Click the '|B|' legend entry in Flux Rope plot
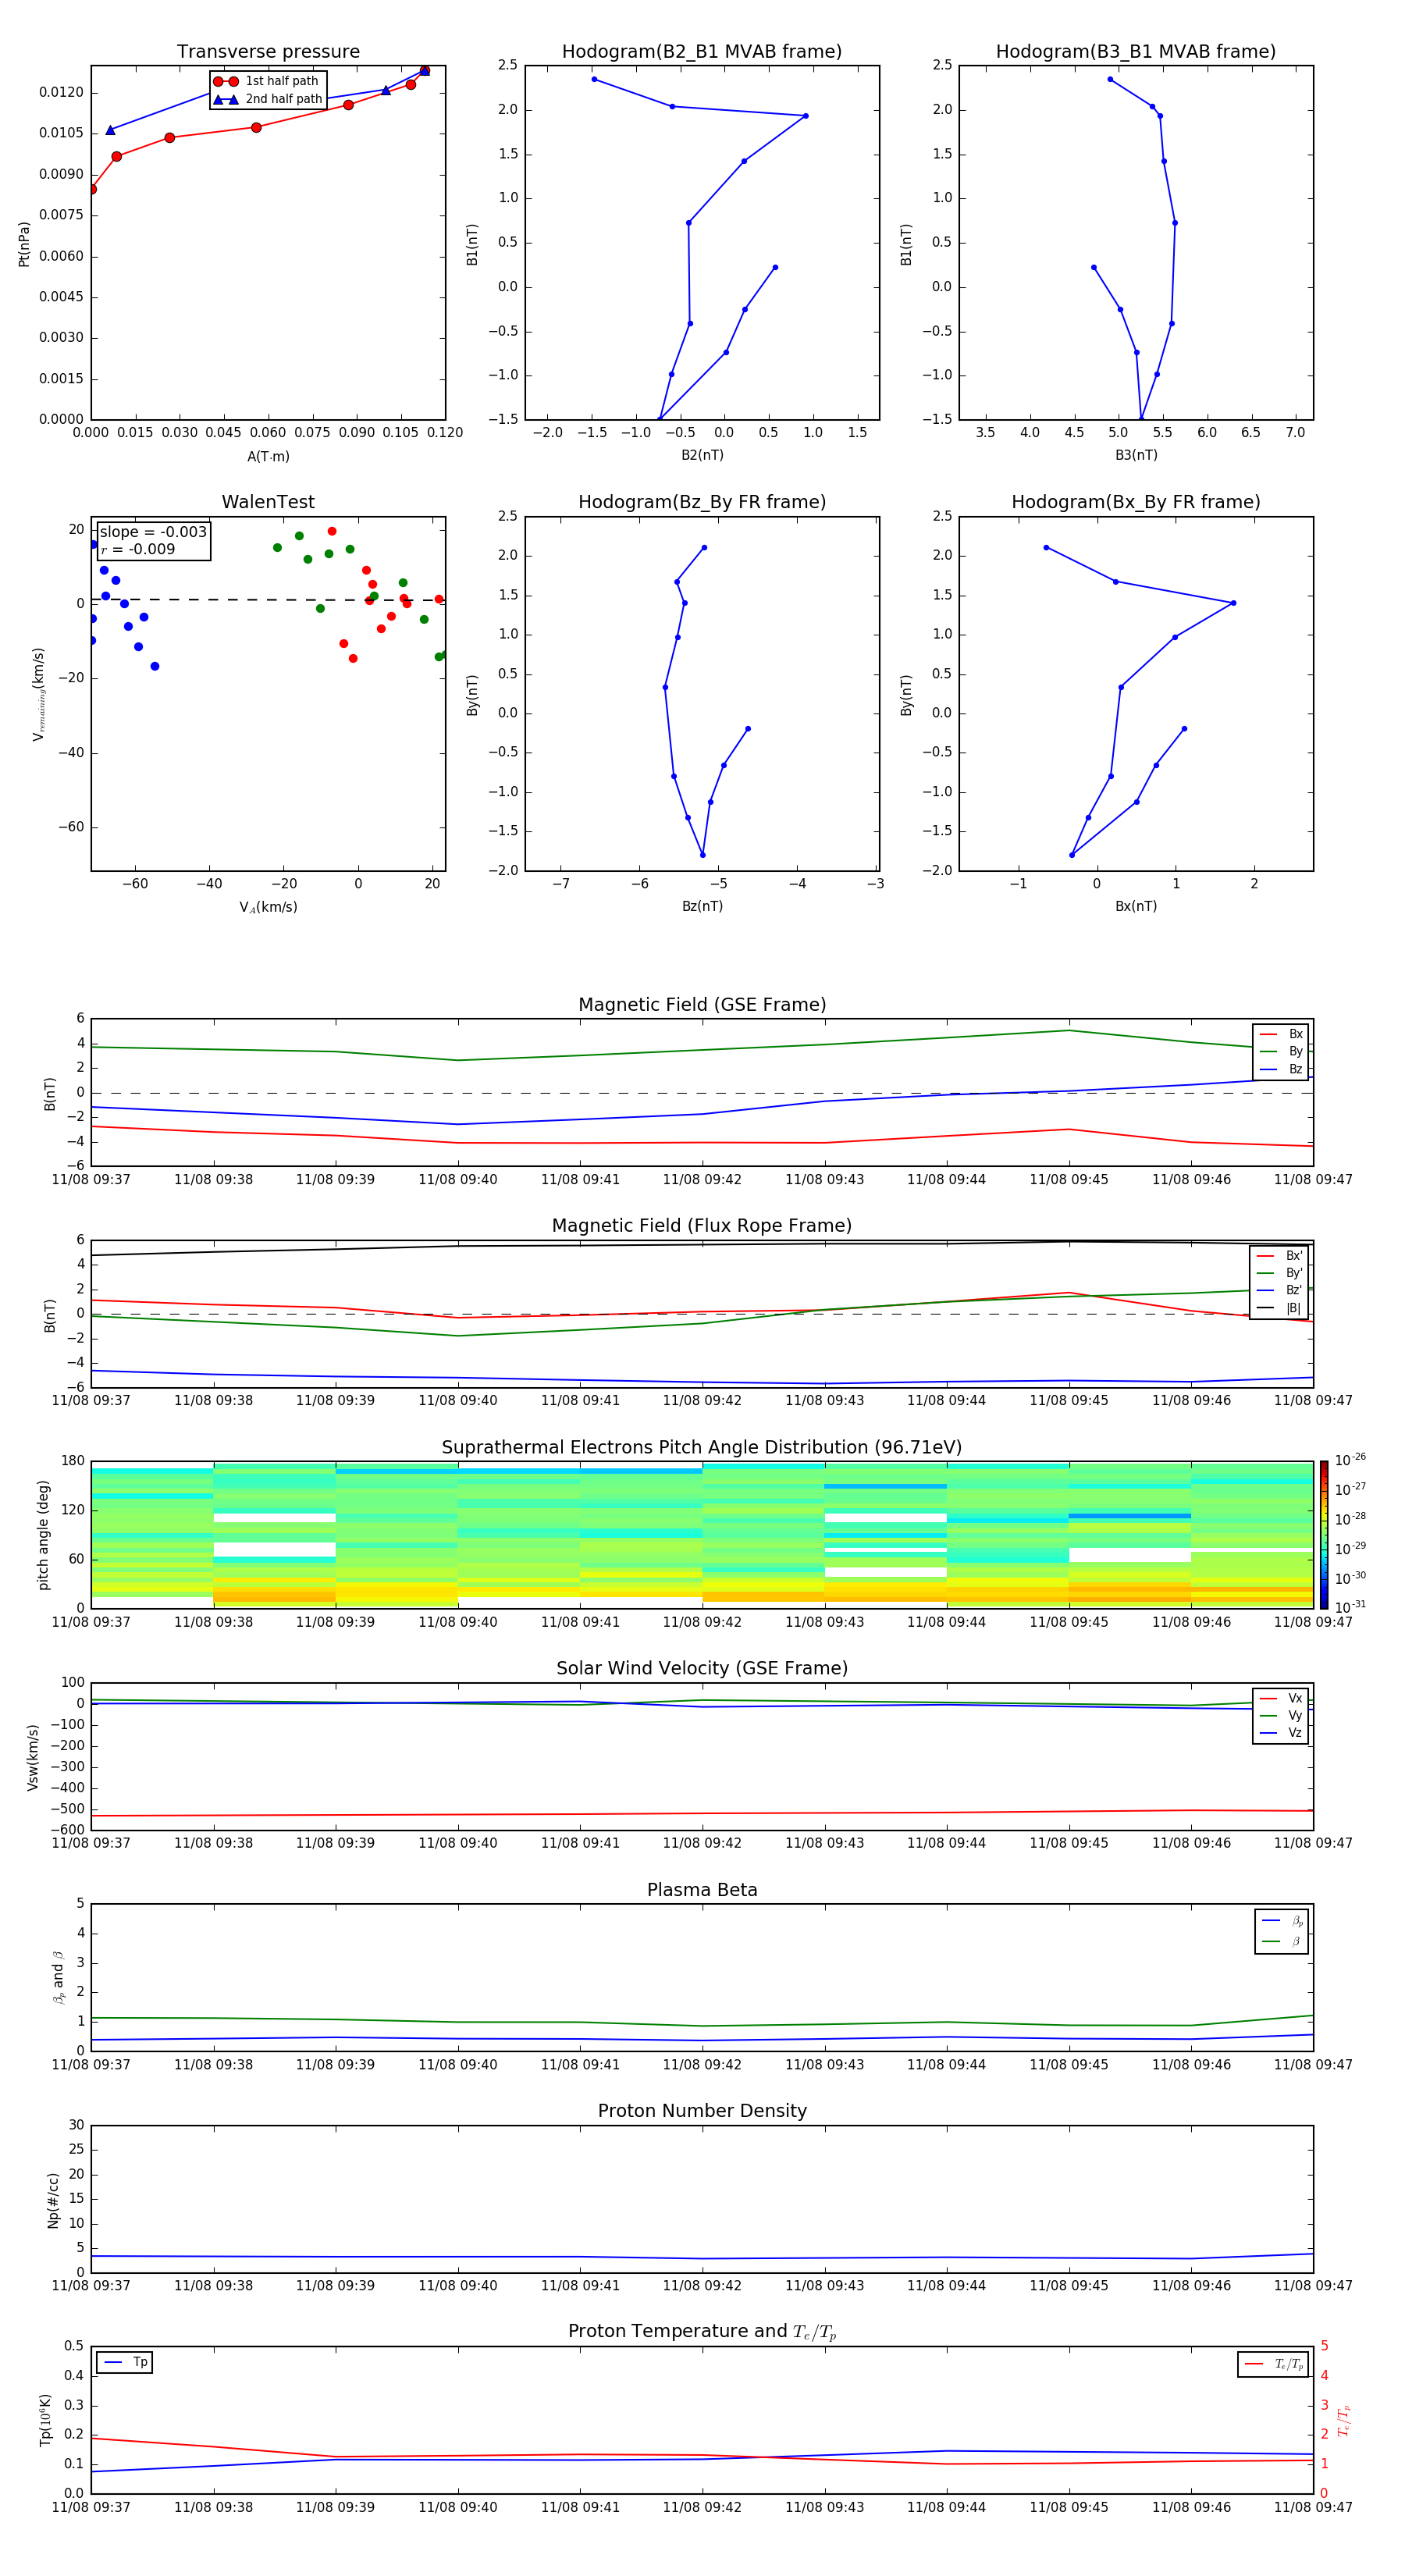 (x=1280, y=1308)
